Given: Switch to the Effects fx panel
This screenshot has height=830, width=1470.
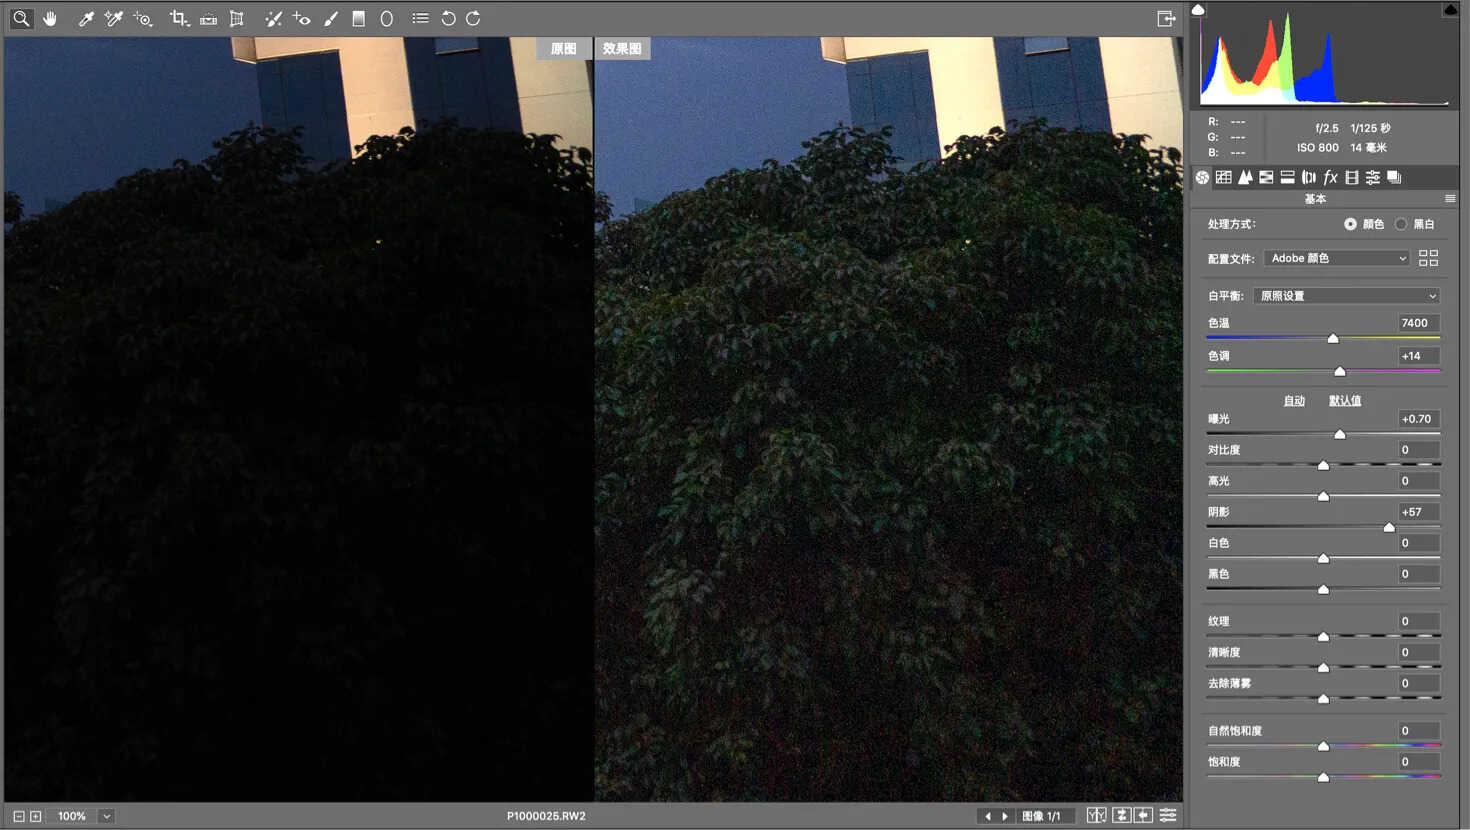Looking at the screenshot, I should pyautogui.click(x=1330, y=177).
